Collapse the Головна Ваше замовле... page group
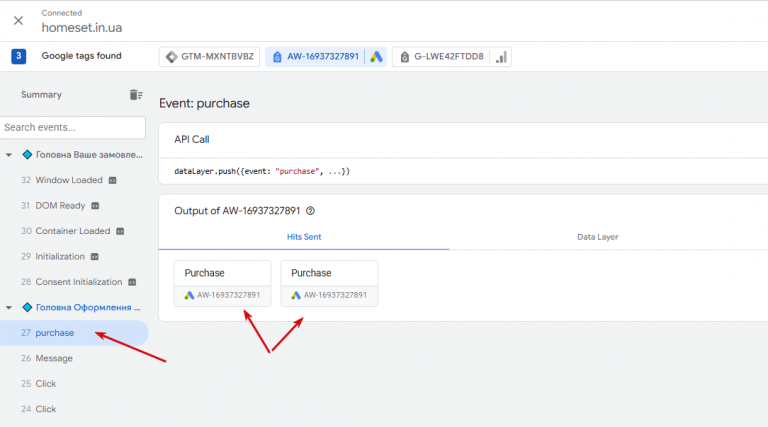Screen dimensions: 768x427 [9, 155]
